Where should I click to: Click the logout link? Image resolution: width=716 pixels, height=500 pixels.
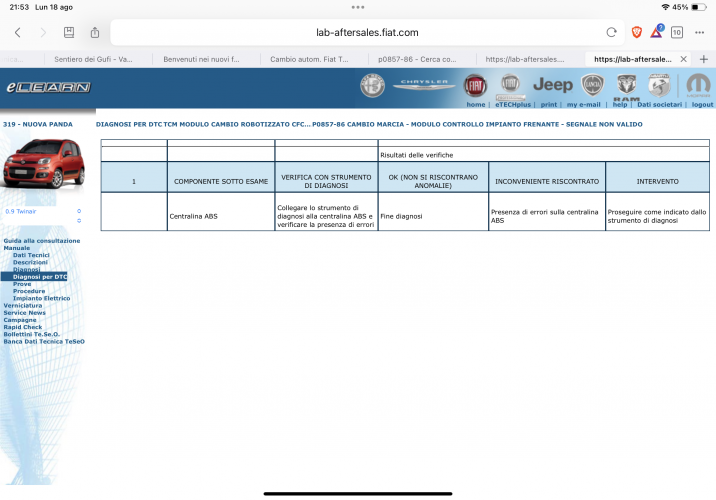702,104
